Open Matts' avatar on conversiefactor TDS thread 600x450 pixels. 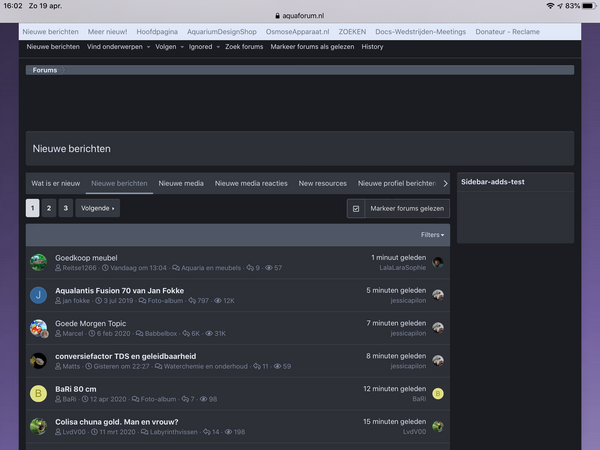pyautogui.click(x=38, y=360)
